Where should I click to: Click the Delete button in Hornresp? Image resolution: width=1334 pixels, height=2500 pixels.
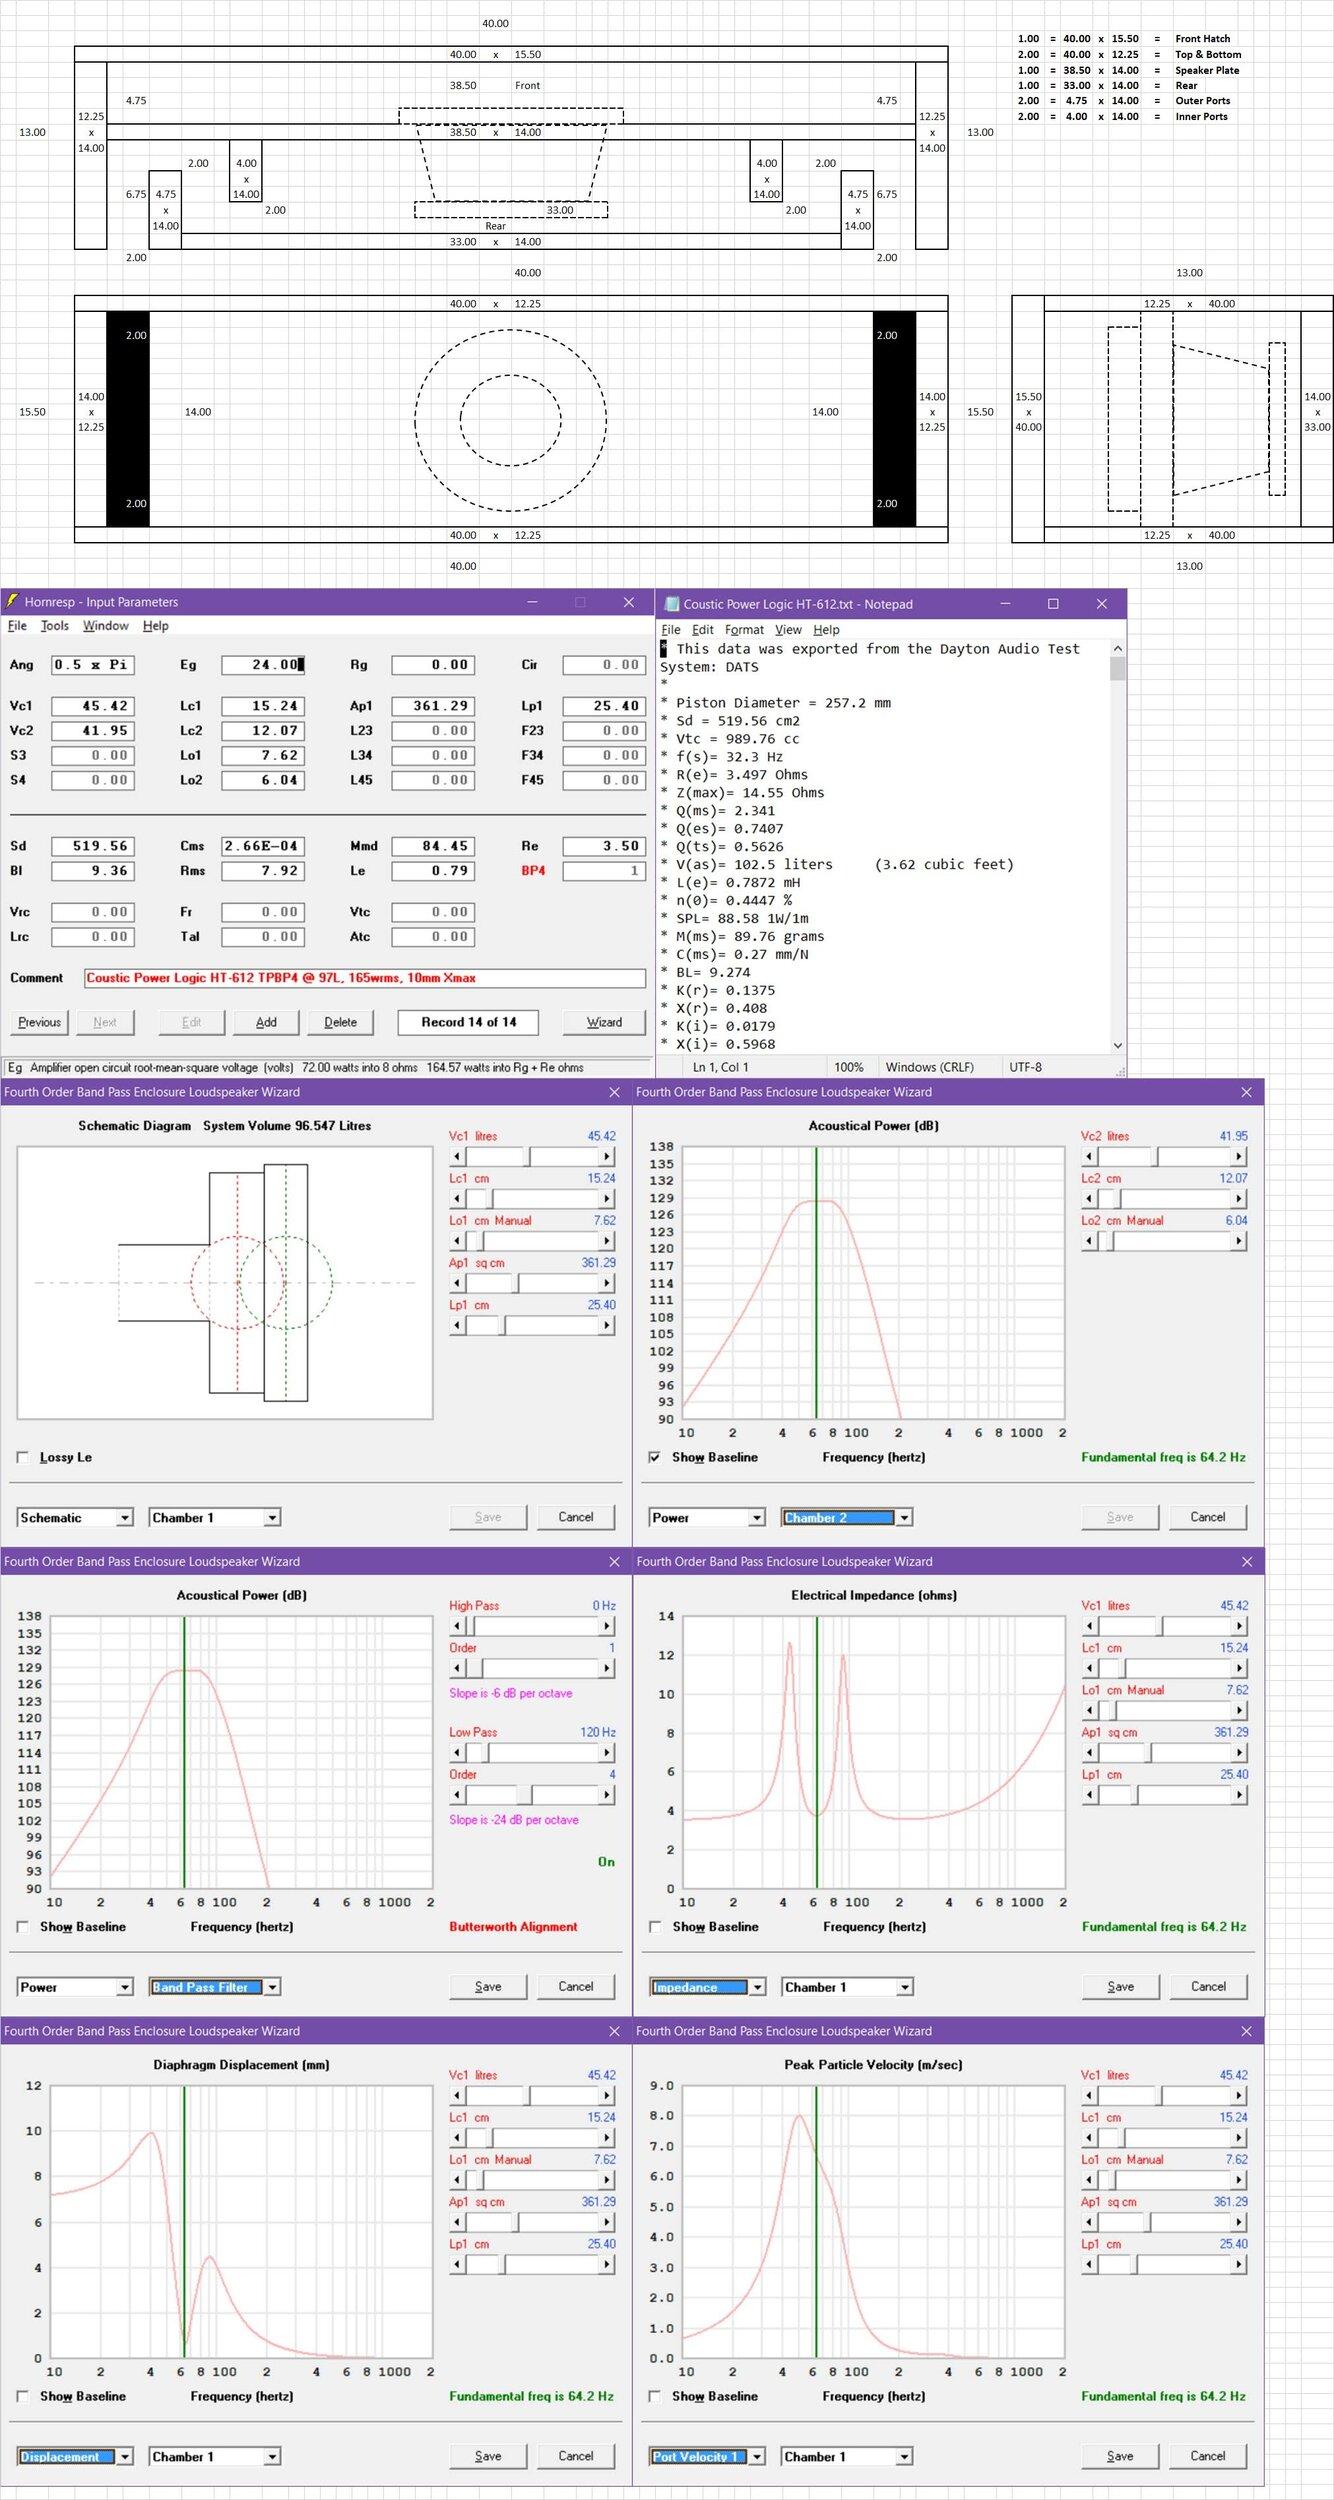[x=341, y=1022]
